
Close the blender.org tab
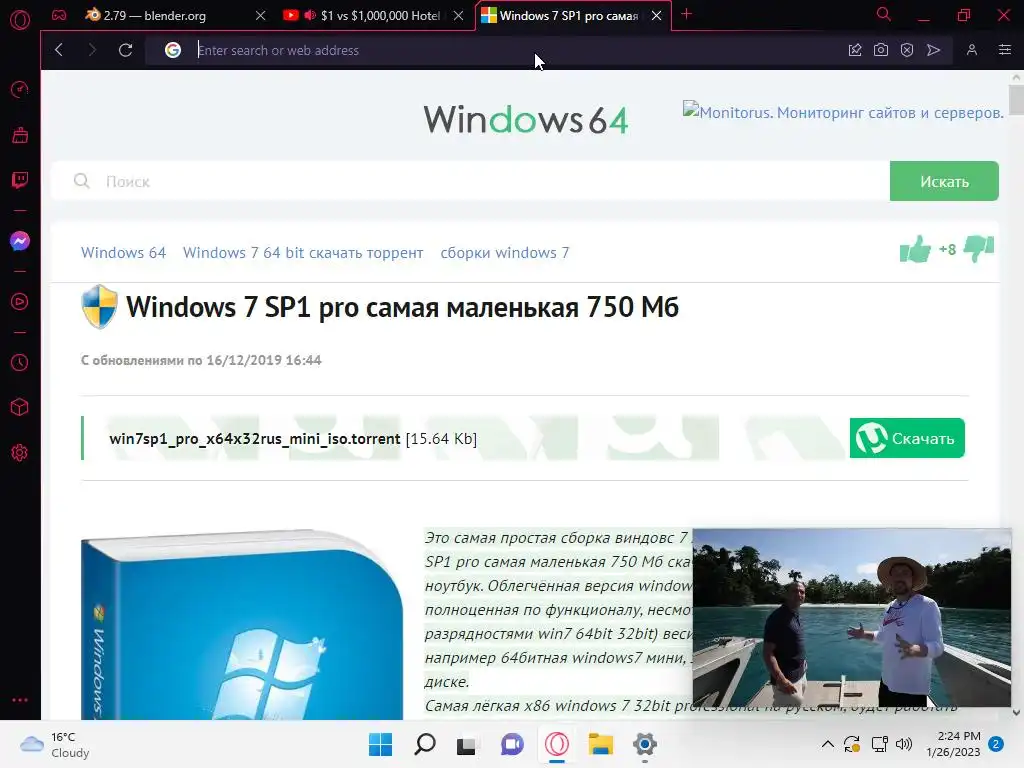pyautogui.click(x=261, y=15)
